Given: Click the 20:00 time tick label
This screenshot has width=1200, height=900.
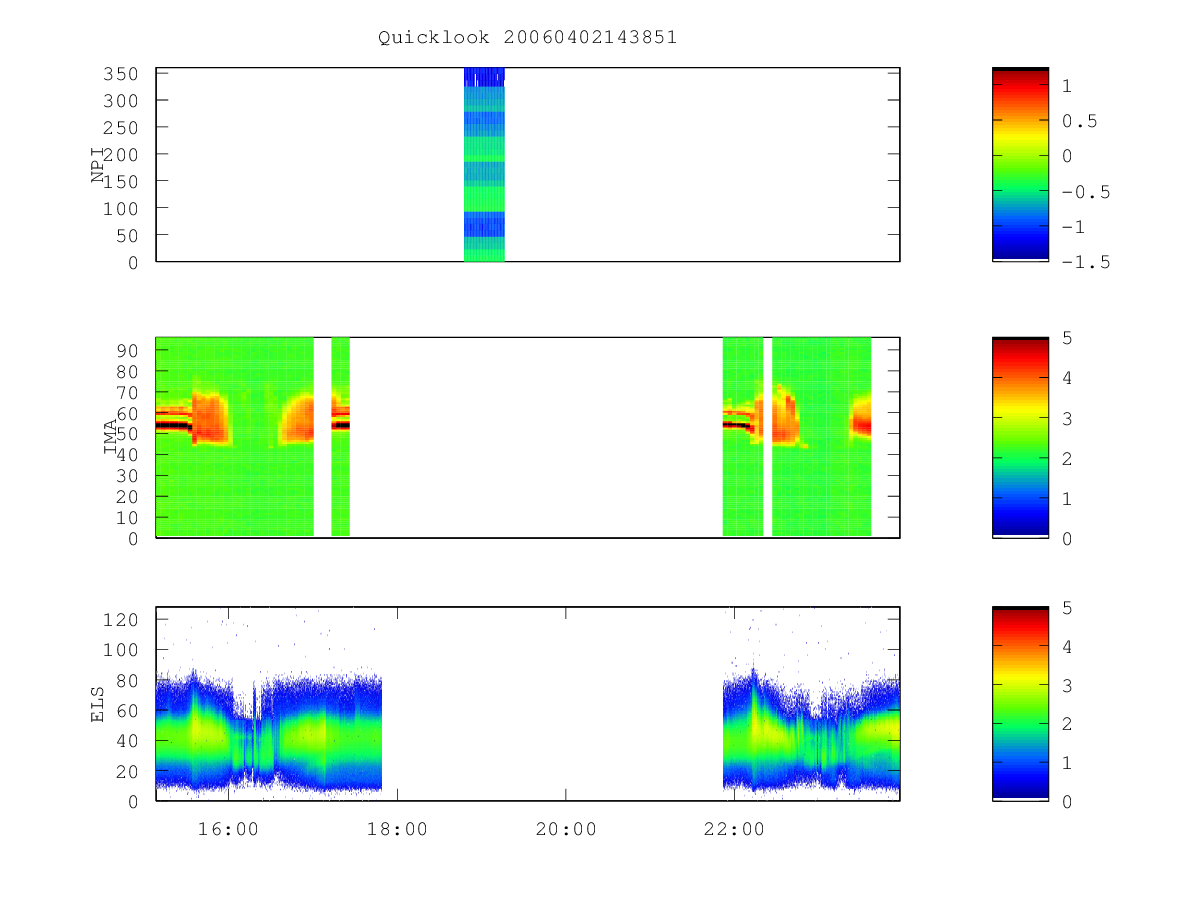Looking at the screenshot, I should [x=566, y=829].
